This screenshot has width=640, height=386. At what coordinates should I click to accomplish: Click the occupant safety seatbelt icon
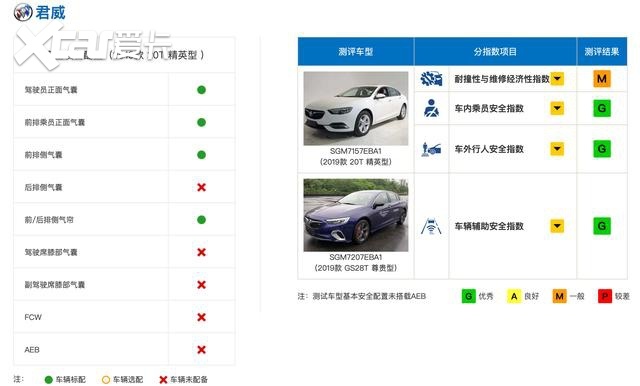tap(431, 108)
